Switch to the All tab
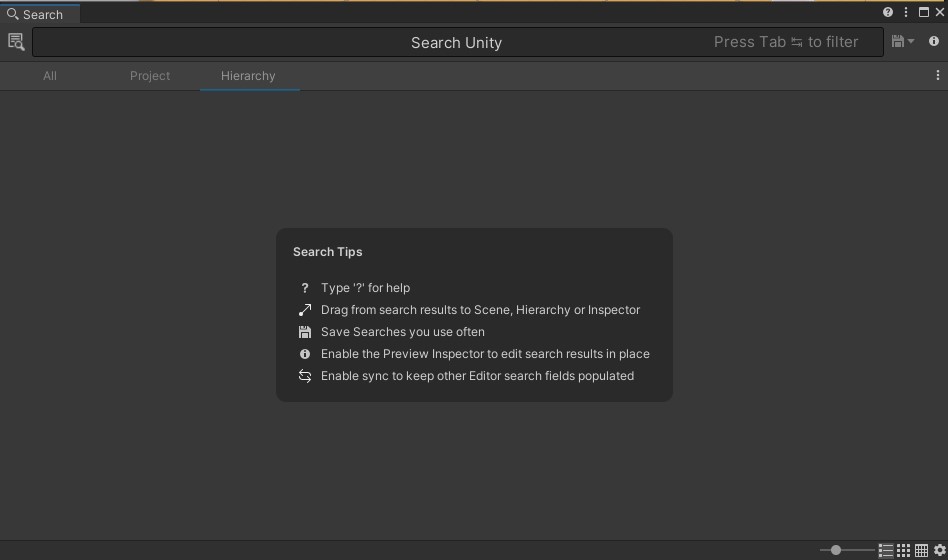 [x=50, y=76]
